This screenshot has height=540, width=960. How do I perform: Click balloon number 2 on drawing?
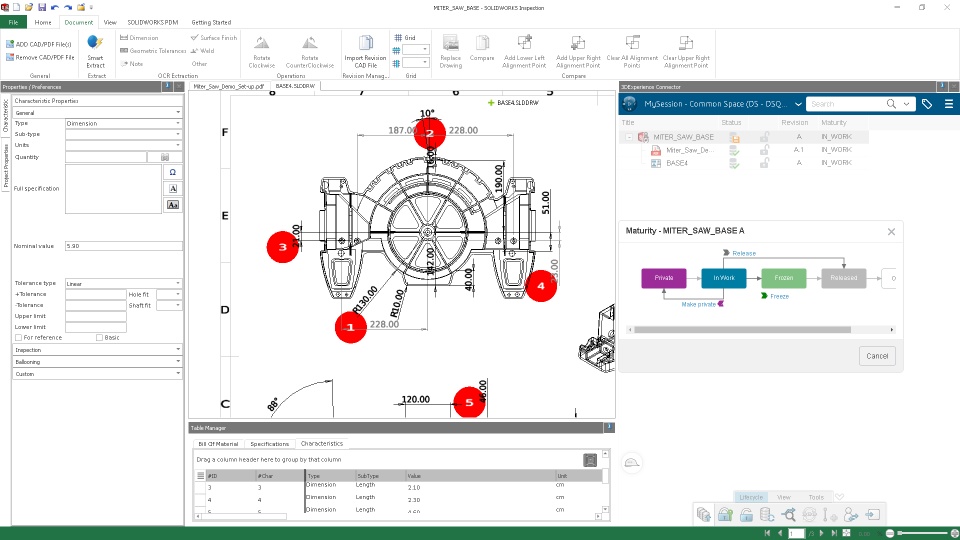pyautogui.click(x=430, y=133)
